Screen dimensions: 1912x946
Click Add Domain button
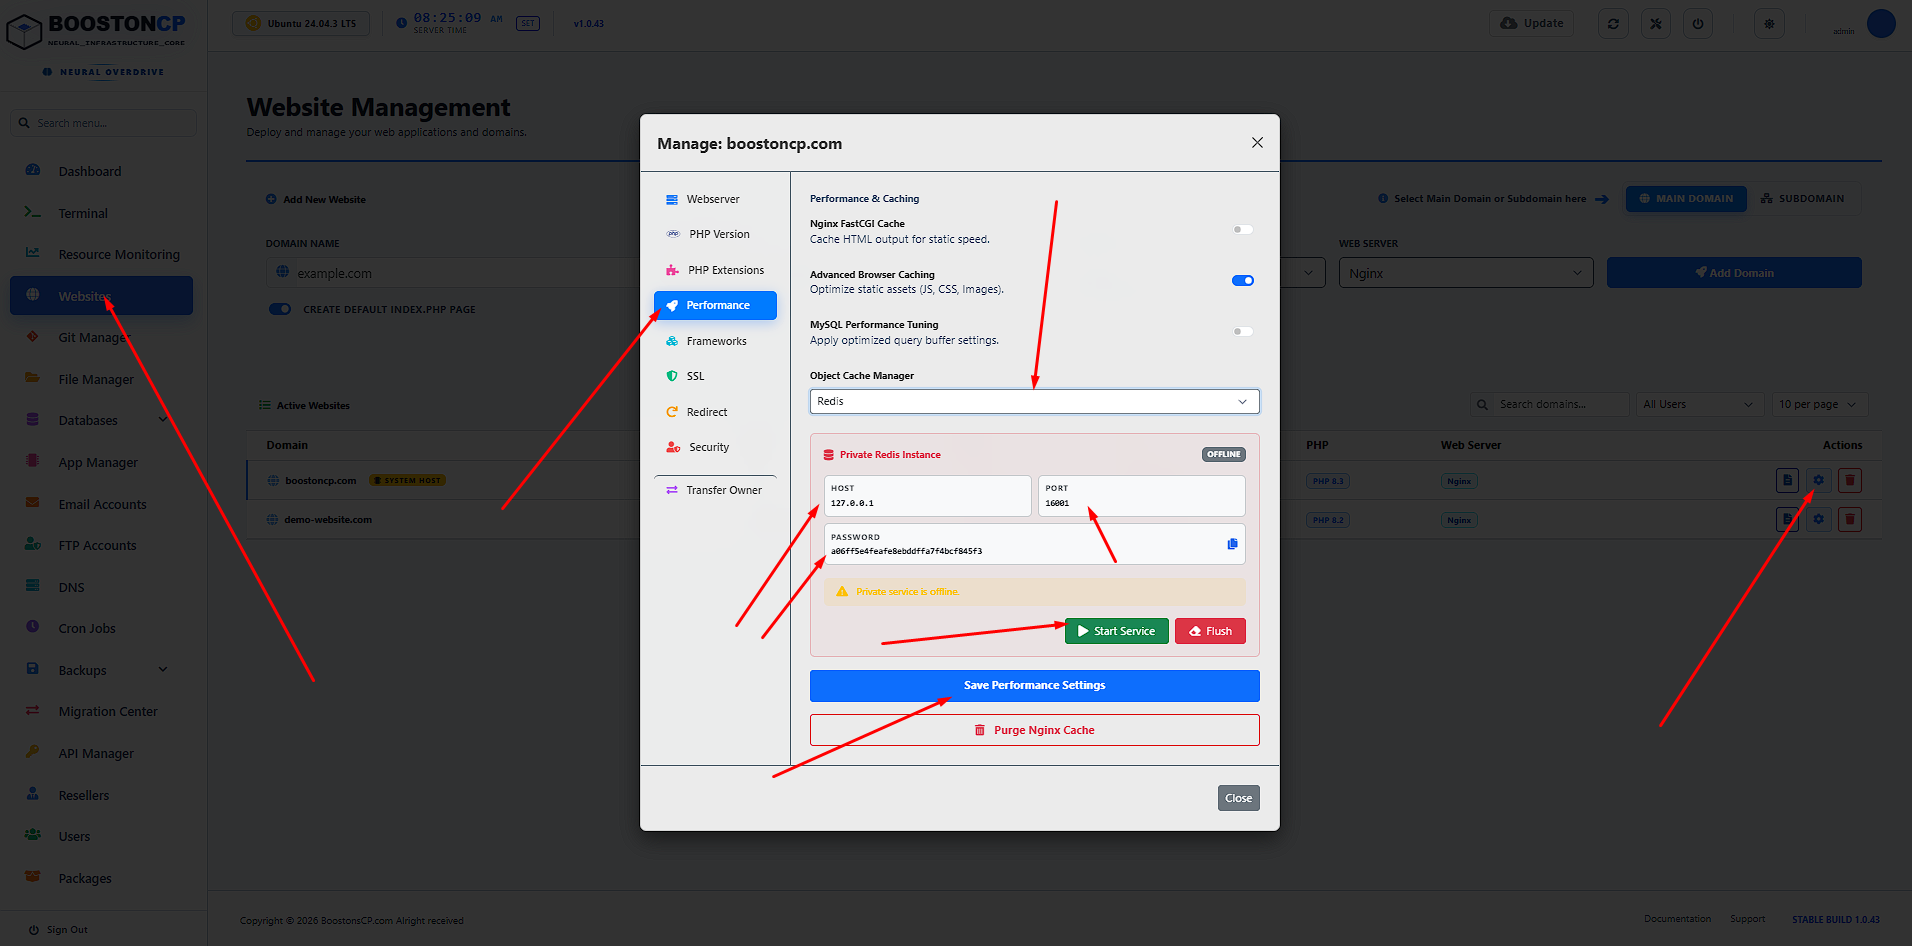[1734, 273]
